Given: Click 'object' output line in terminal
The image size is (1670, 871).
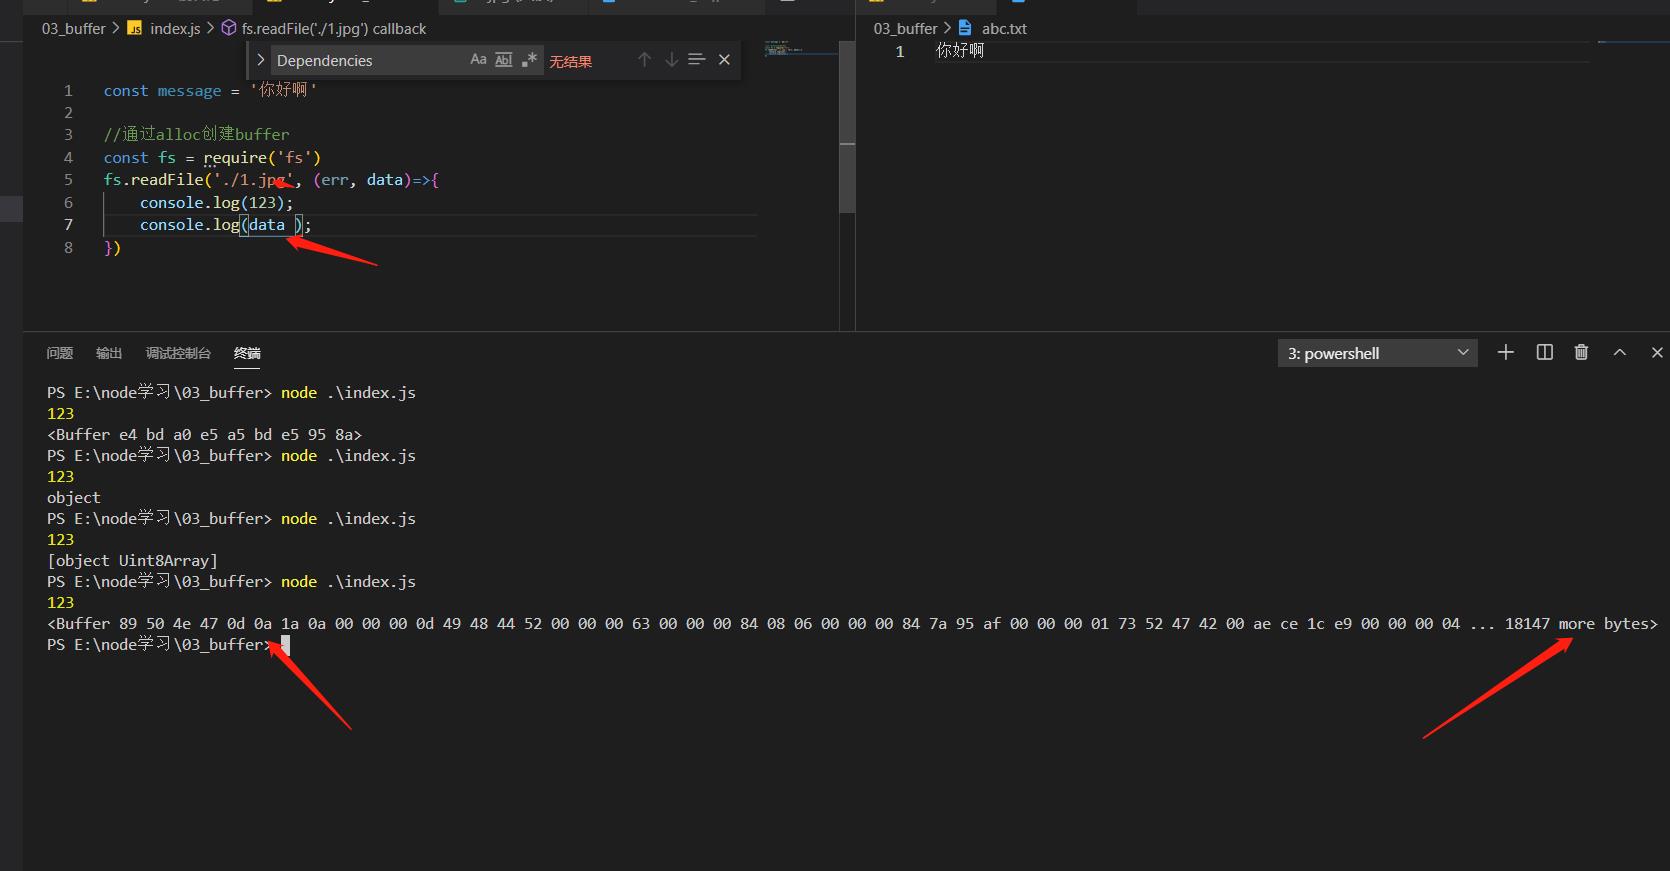Looking at the screenshot, I should (x=74, y=498).
